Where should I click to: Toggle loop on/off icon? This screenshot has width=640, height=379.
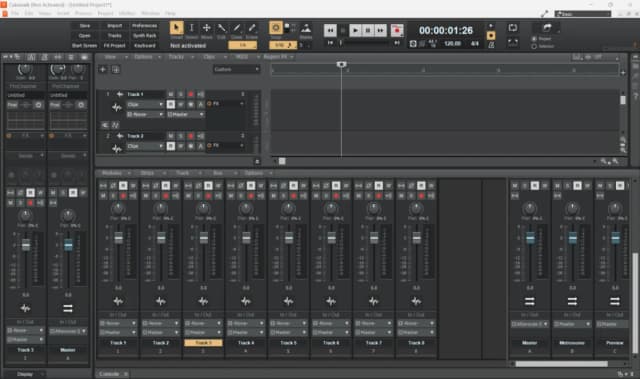[513, 28]
